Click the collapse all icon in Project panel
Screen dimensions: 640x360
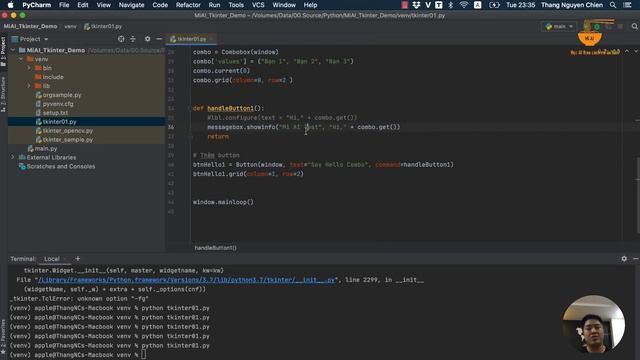pyautogui.click(x=133, y=39)
